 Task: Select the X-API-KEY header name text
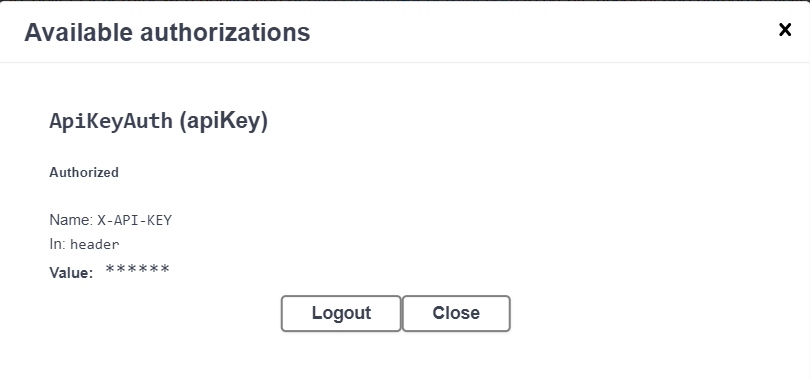134,220
